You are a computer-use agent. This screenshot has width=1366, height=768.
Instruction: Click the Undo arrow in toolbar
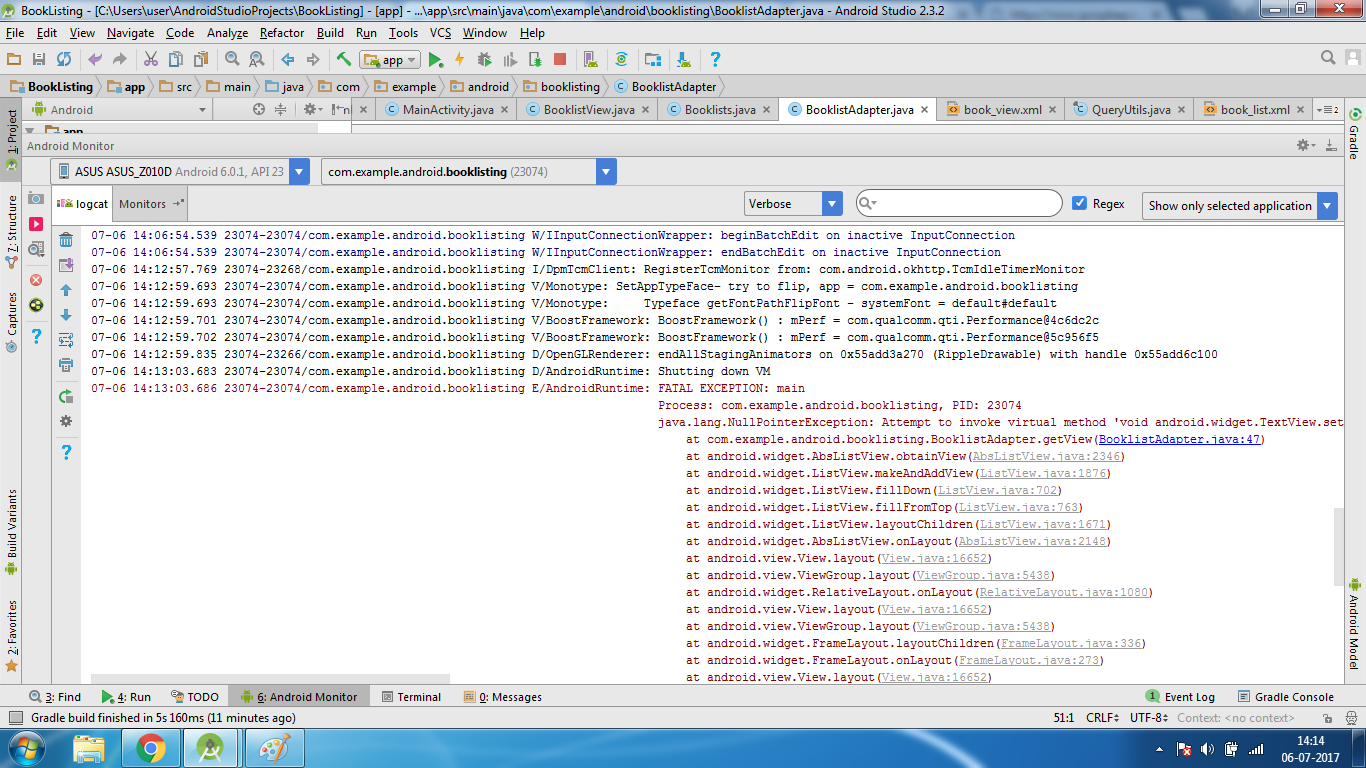(x=95, y=60)
